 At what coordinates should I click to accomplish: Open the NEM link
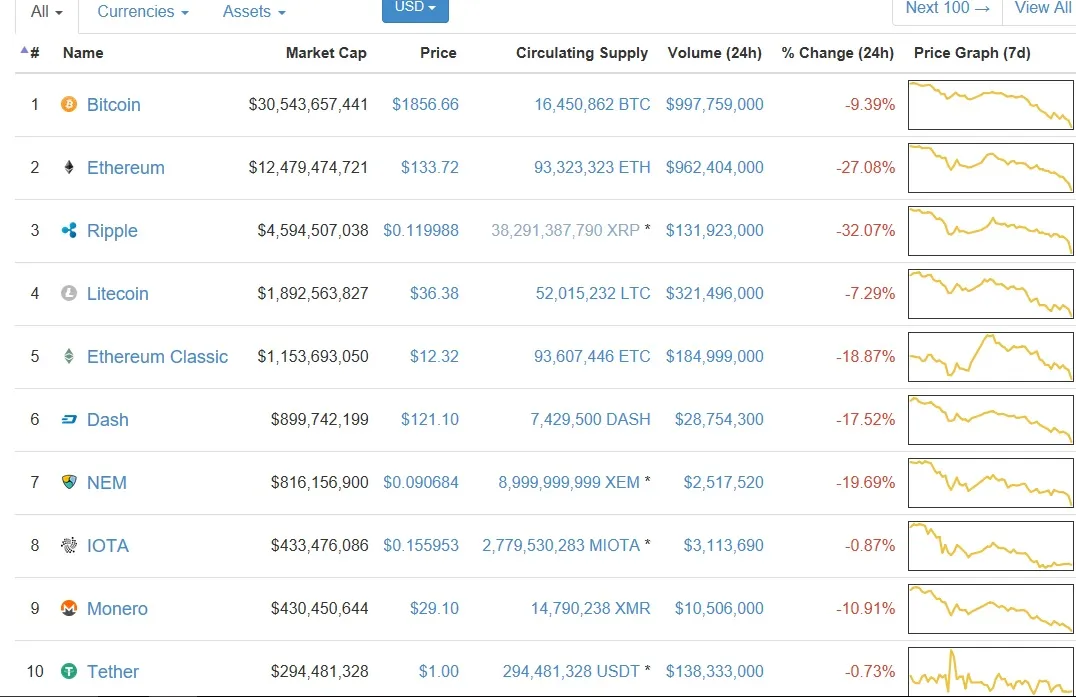106,482
